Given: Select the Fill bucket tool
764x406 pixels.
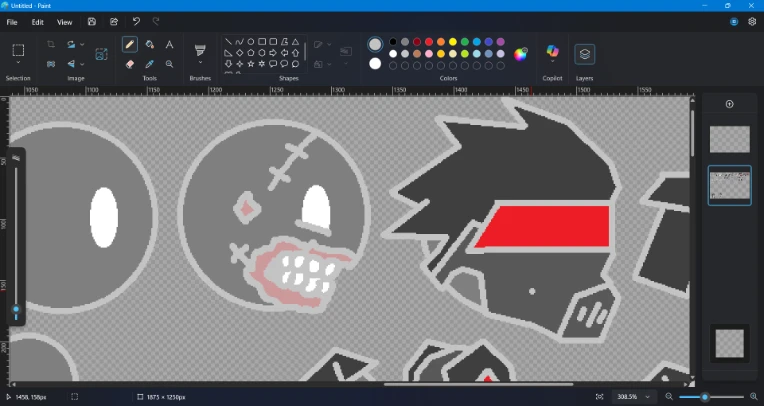Looking at the screenshot, I should click(150, 45).
